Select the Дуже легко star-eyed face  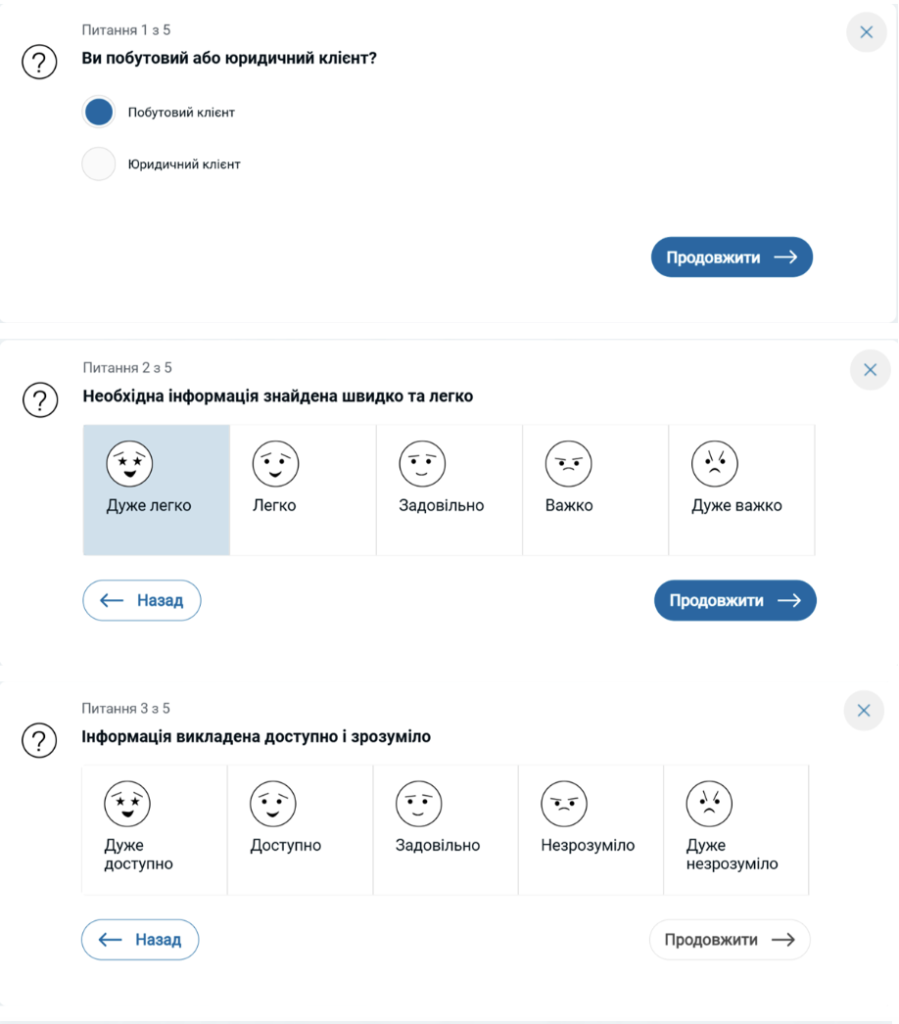pyautogui.click(x=157, y=490)
